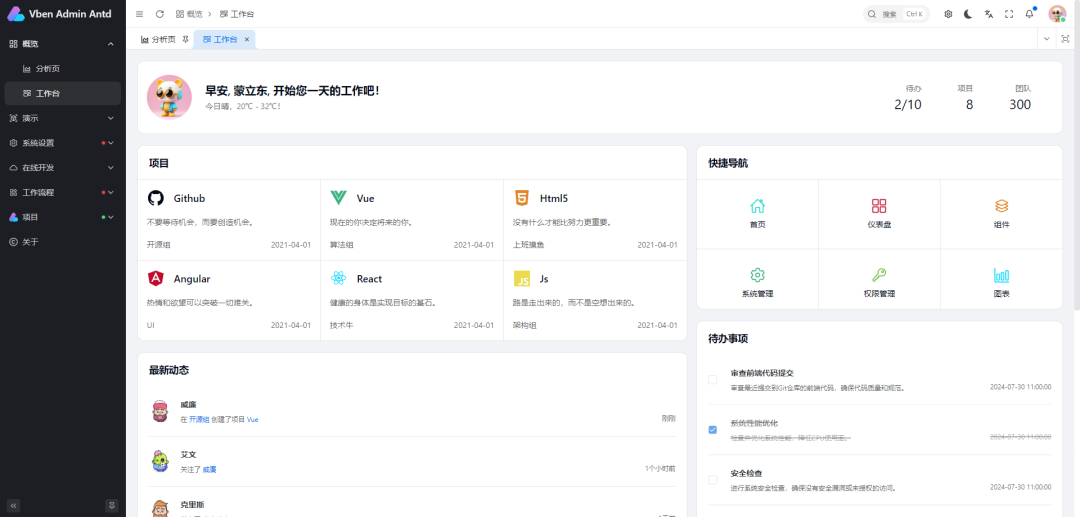Check the 审查前端代码提交 todo checkbox
Screen dimensions: 1080x517
click(x=713, y=379)
